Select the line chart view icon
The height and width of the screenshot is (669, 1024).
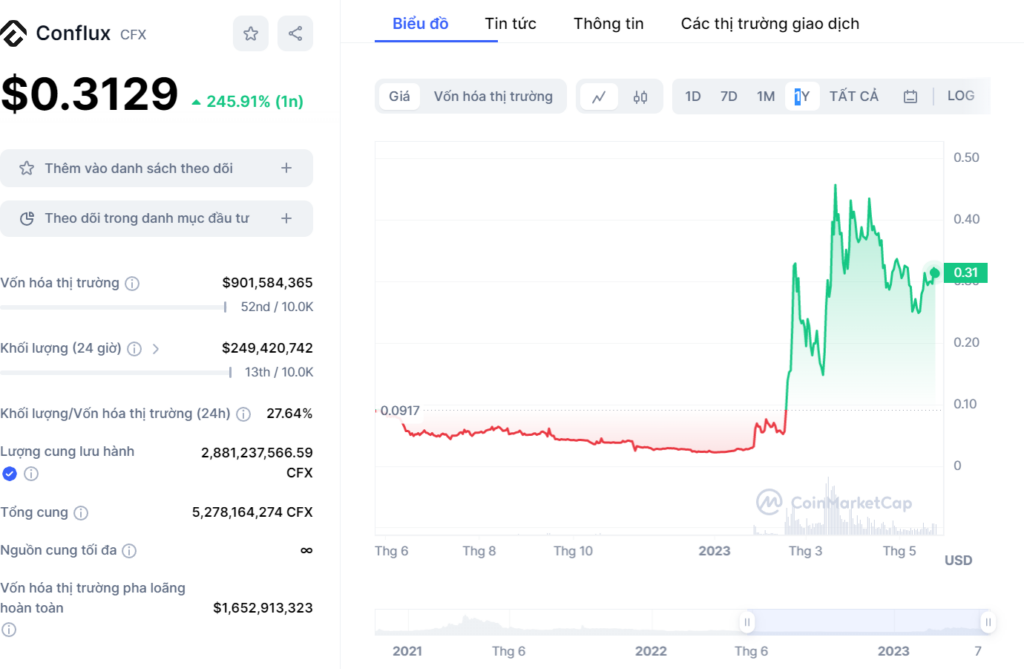pos(599,97)
